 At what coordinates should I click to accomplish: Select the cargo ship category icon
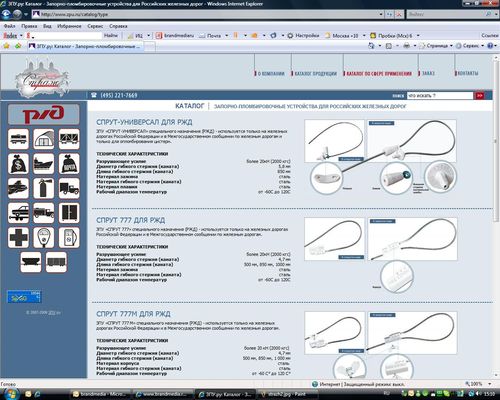[x=44, y=164]
